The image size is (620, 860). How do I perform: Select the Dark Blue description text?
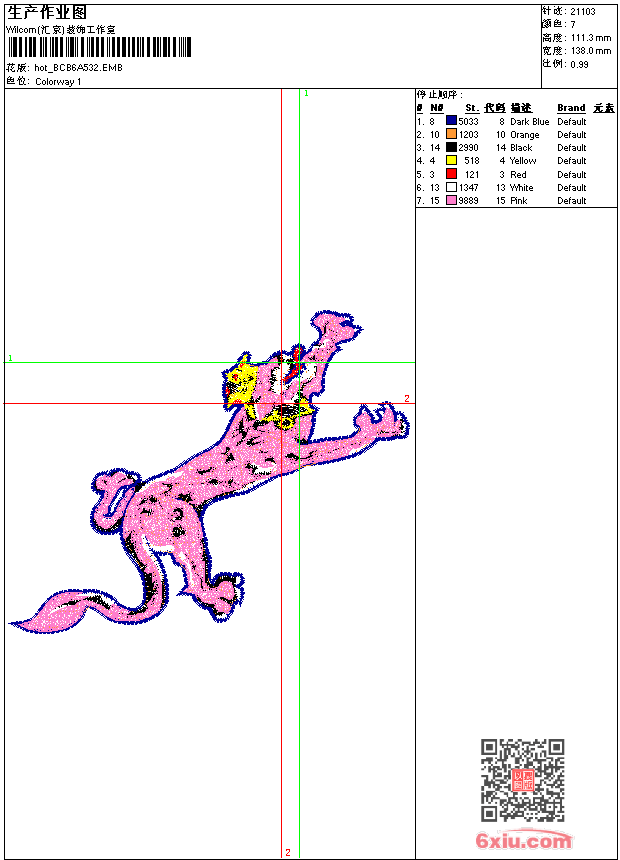[x=529, y=122]
